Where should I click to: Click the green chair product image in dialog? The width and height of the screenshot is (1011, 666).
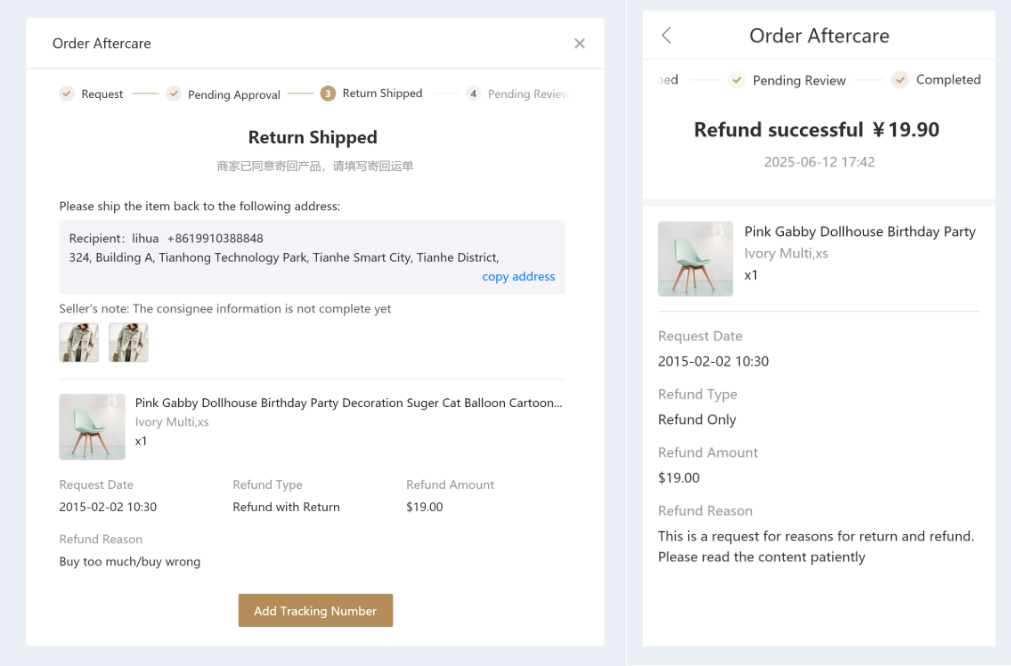[92, 427]
